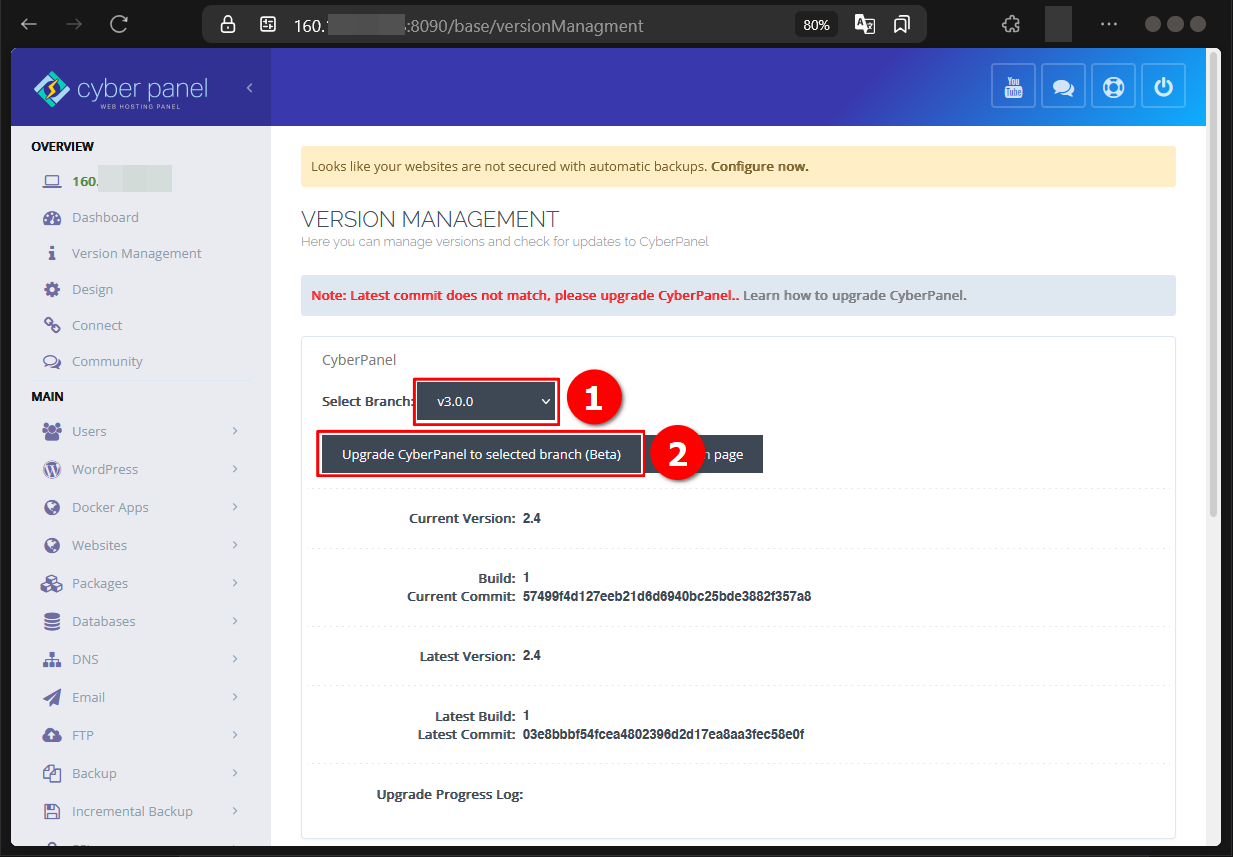This screenshot has width=1233, height=857.
Task: Open Websites menu item
Action: pyautogui.click(x=99, y=545)
